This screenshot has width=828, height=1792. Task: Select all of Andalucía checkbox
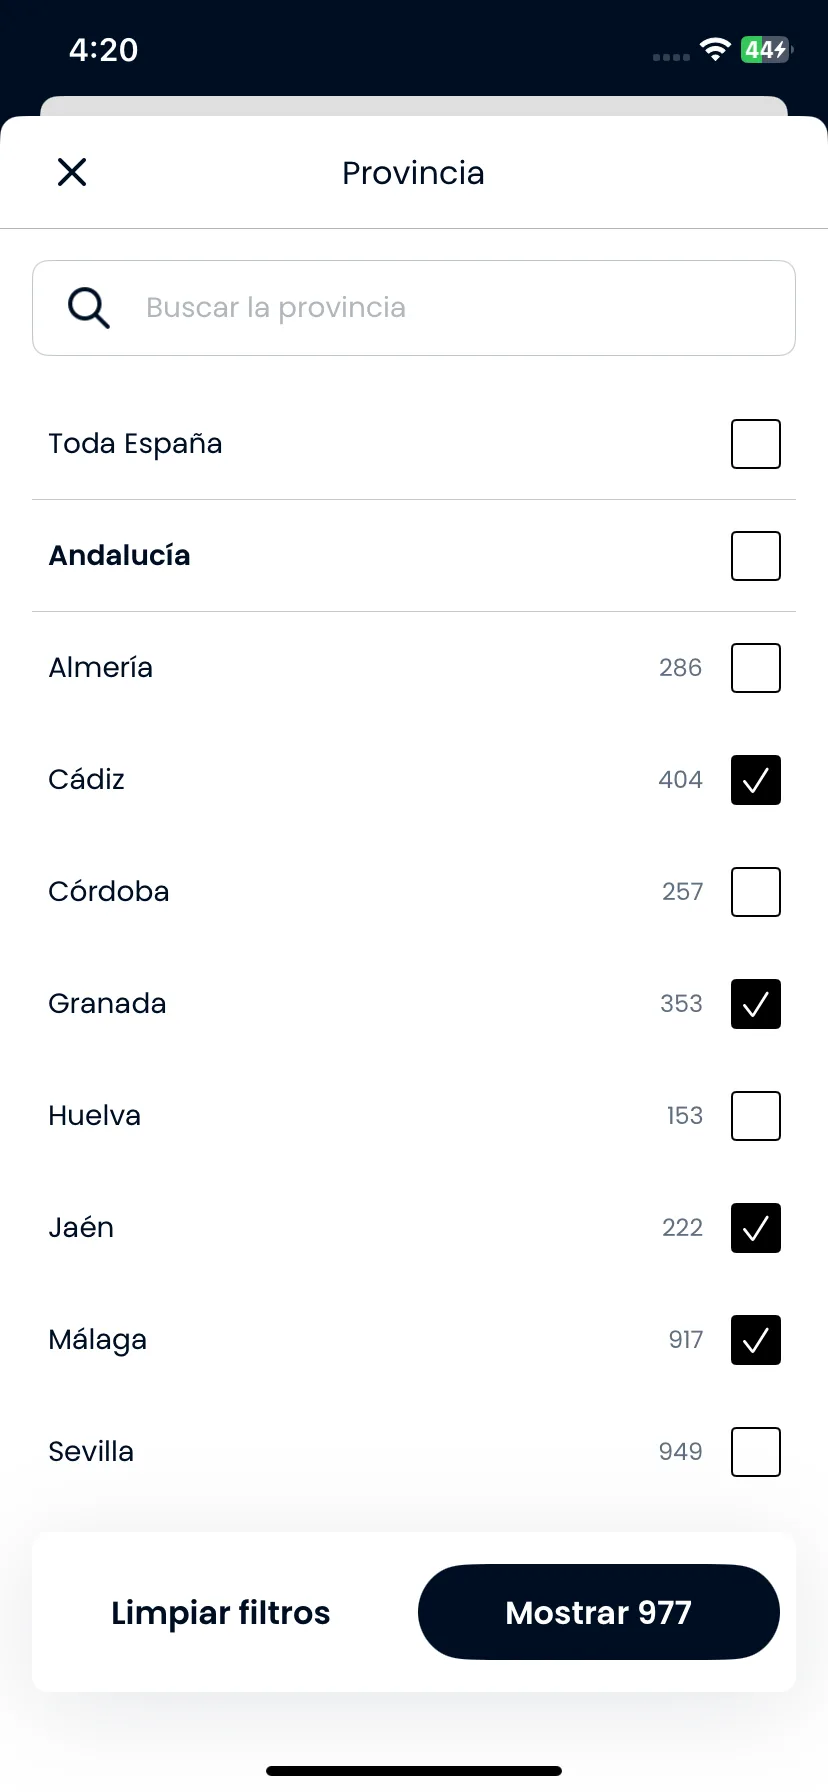756,556
